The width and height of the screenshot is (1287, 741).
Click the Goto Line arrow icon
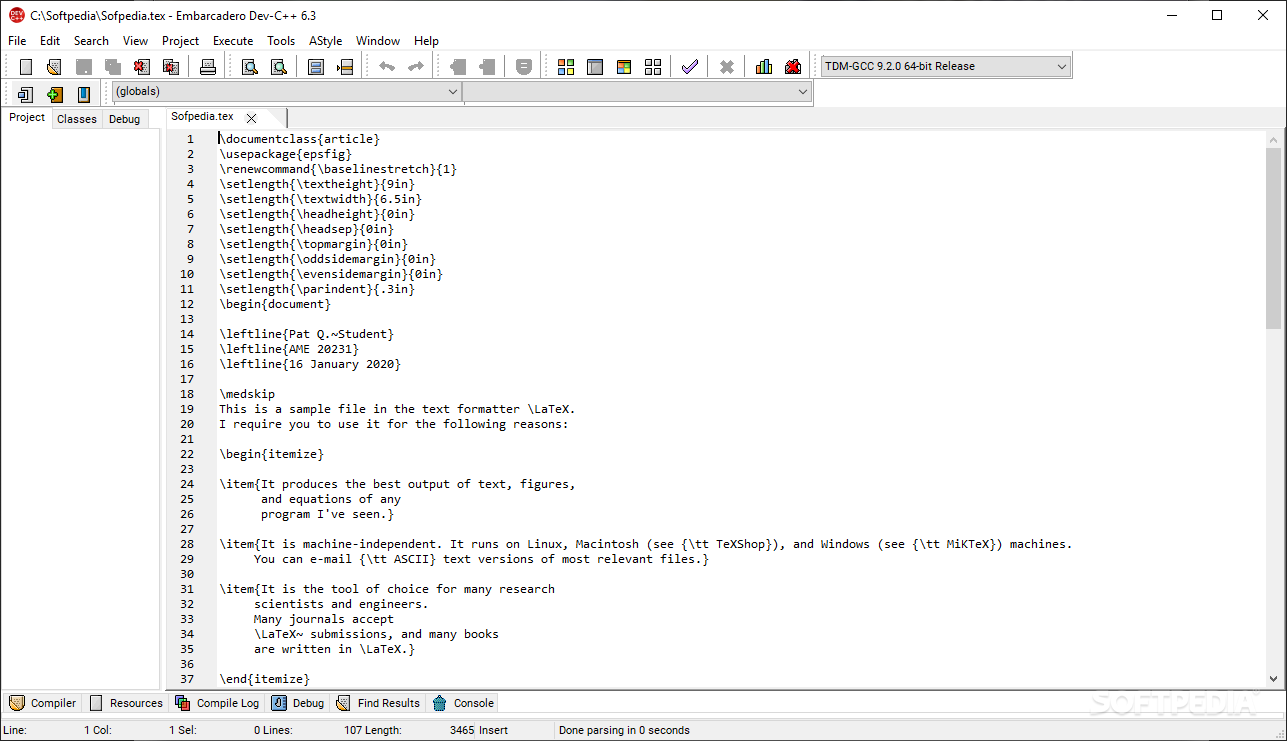click(345, 67)
